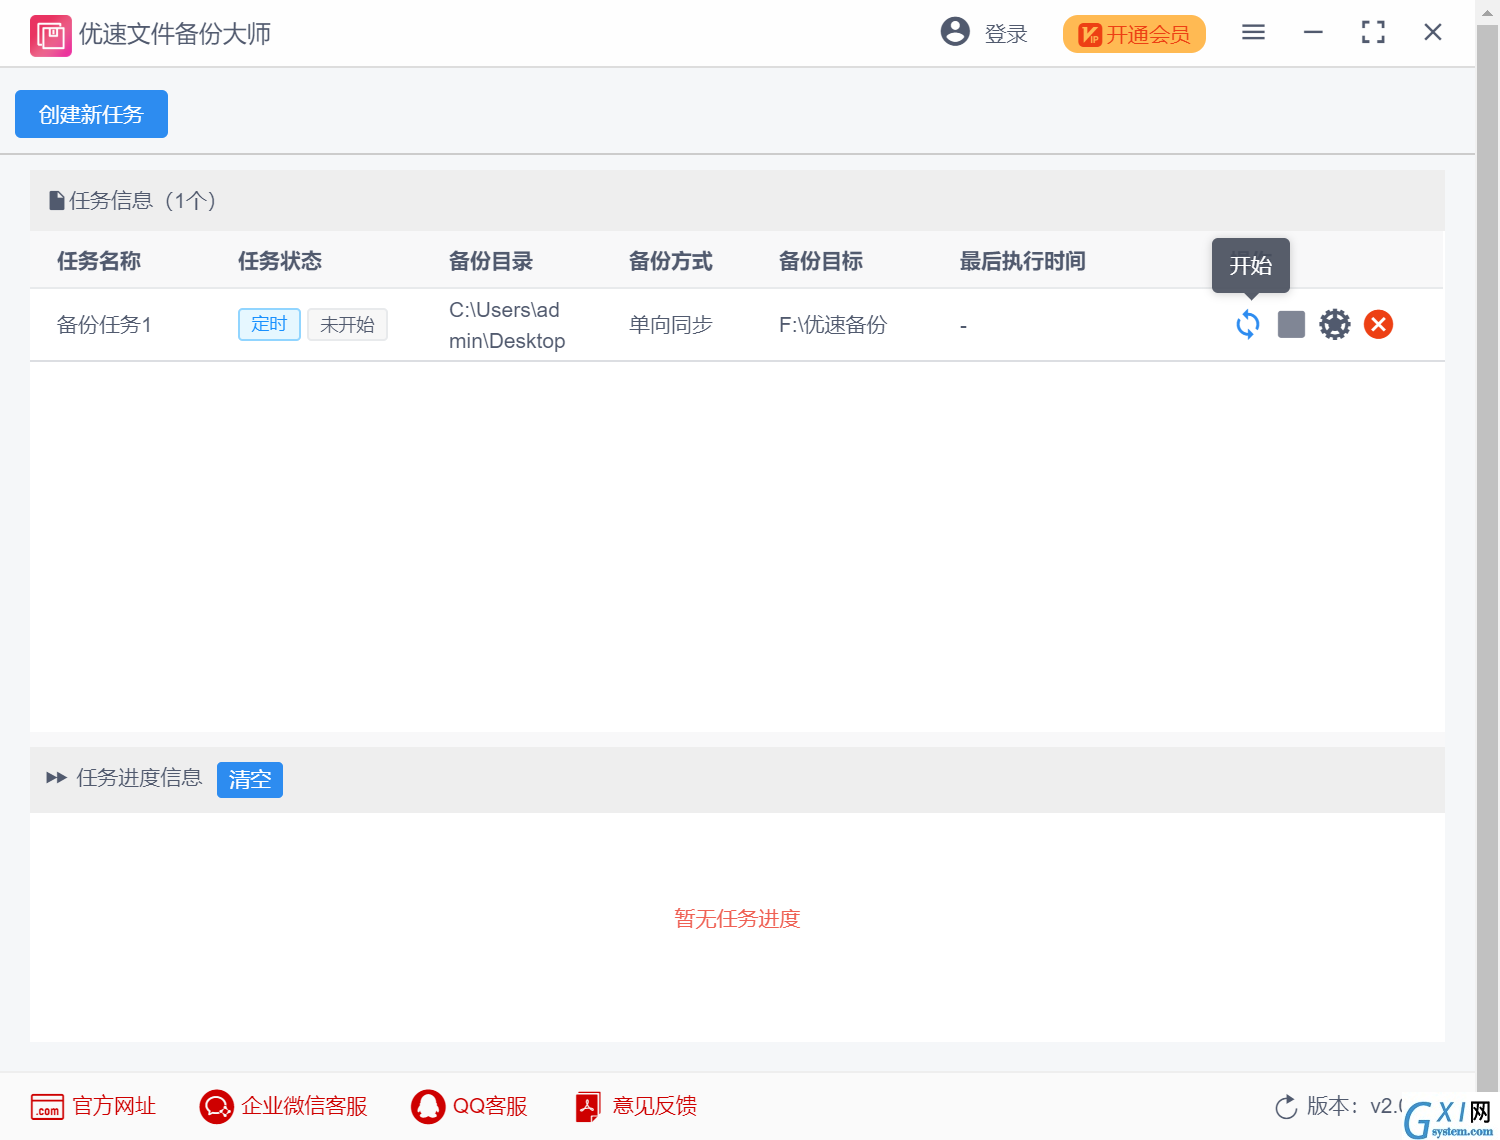
Task: Stop the backup task with square icon
Action: pyautogui.click(x=1291, y=324)
